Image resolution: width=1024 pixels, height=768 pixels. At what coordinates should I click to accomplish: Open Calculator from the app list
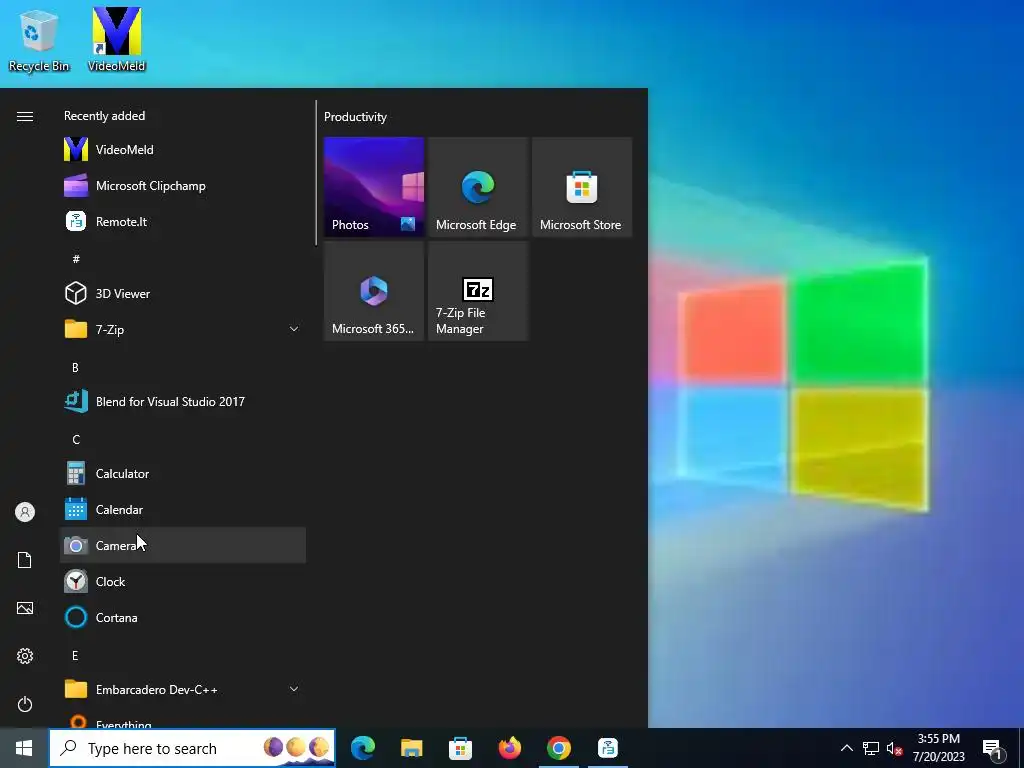click(x=183, y=473)
